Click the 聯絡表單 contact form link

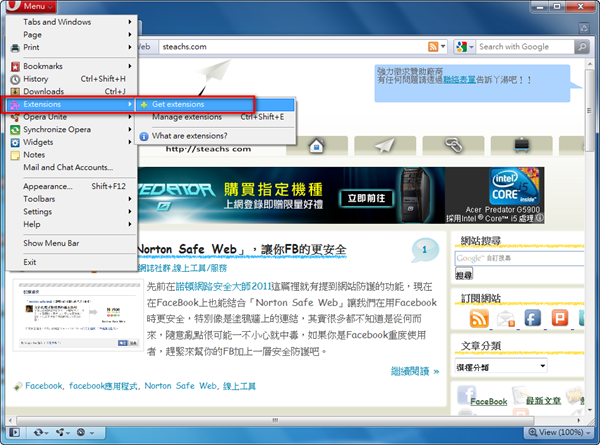(x=459, y=80)
